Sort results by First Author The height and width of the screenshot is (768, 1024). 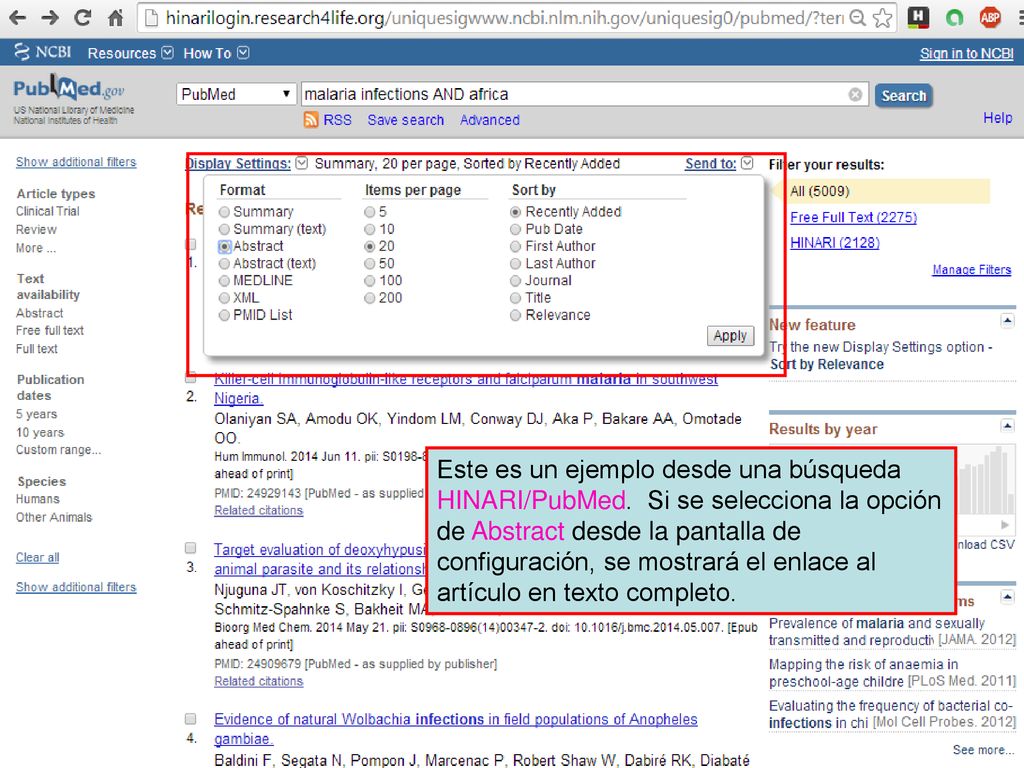(515, 246)
